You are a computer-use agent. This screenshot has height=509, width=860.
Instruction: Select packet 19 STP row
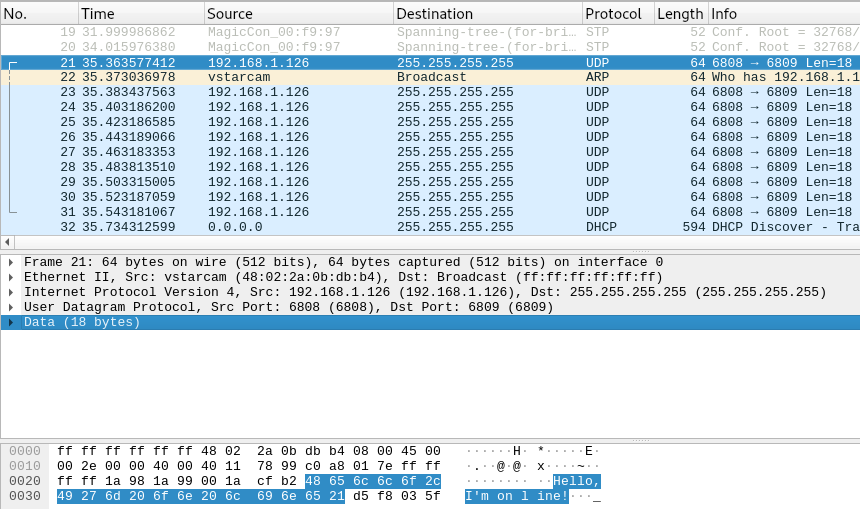click(430, 32)
